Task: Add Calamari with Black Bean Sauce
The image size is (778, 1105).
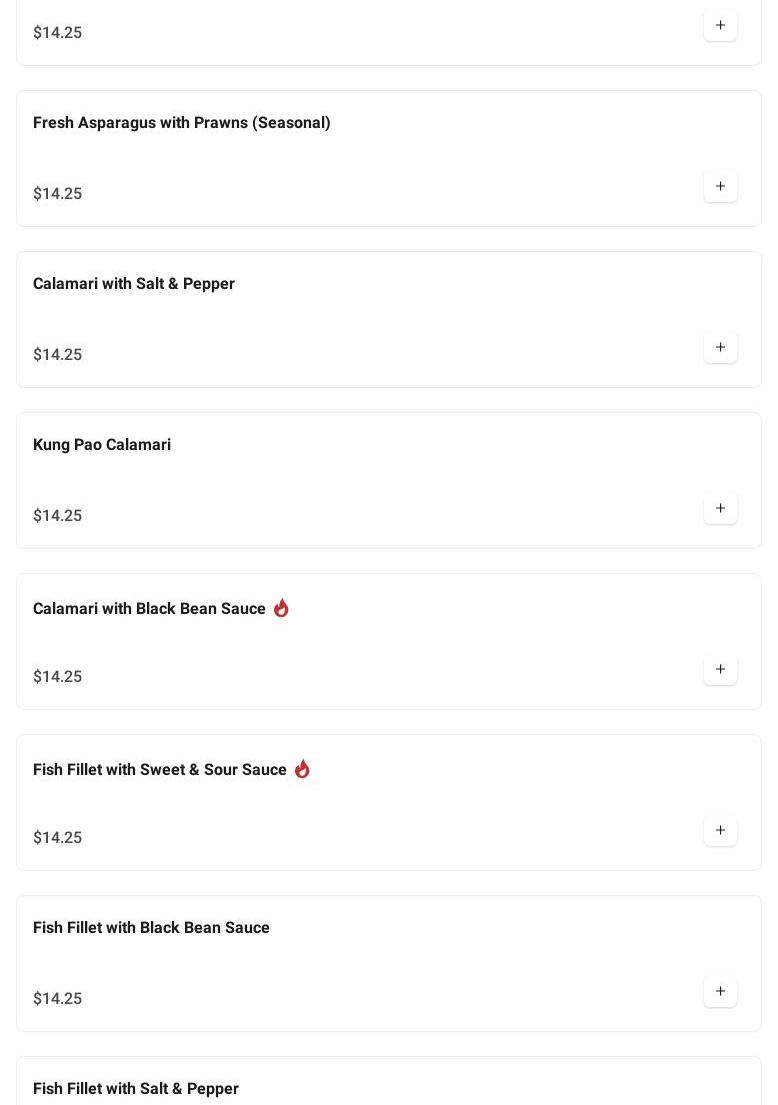Action: tap(720, 669)
